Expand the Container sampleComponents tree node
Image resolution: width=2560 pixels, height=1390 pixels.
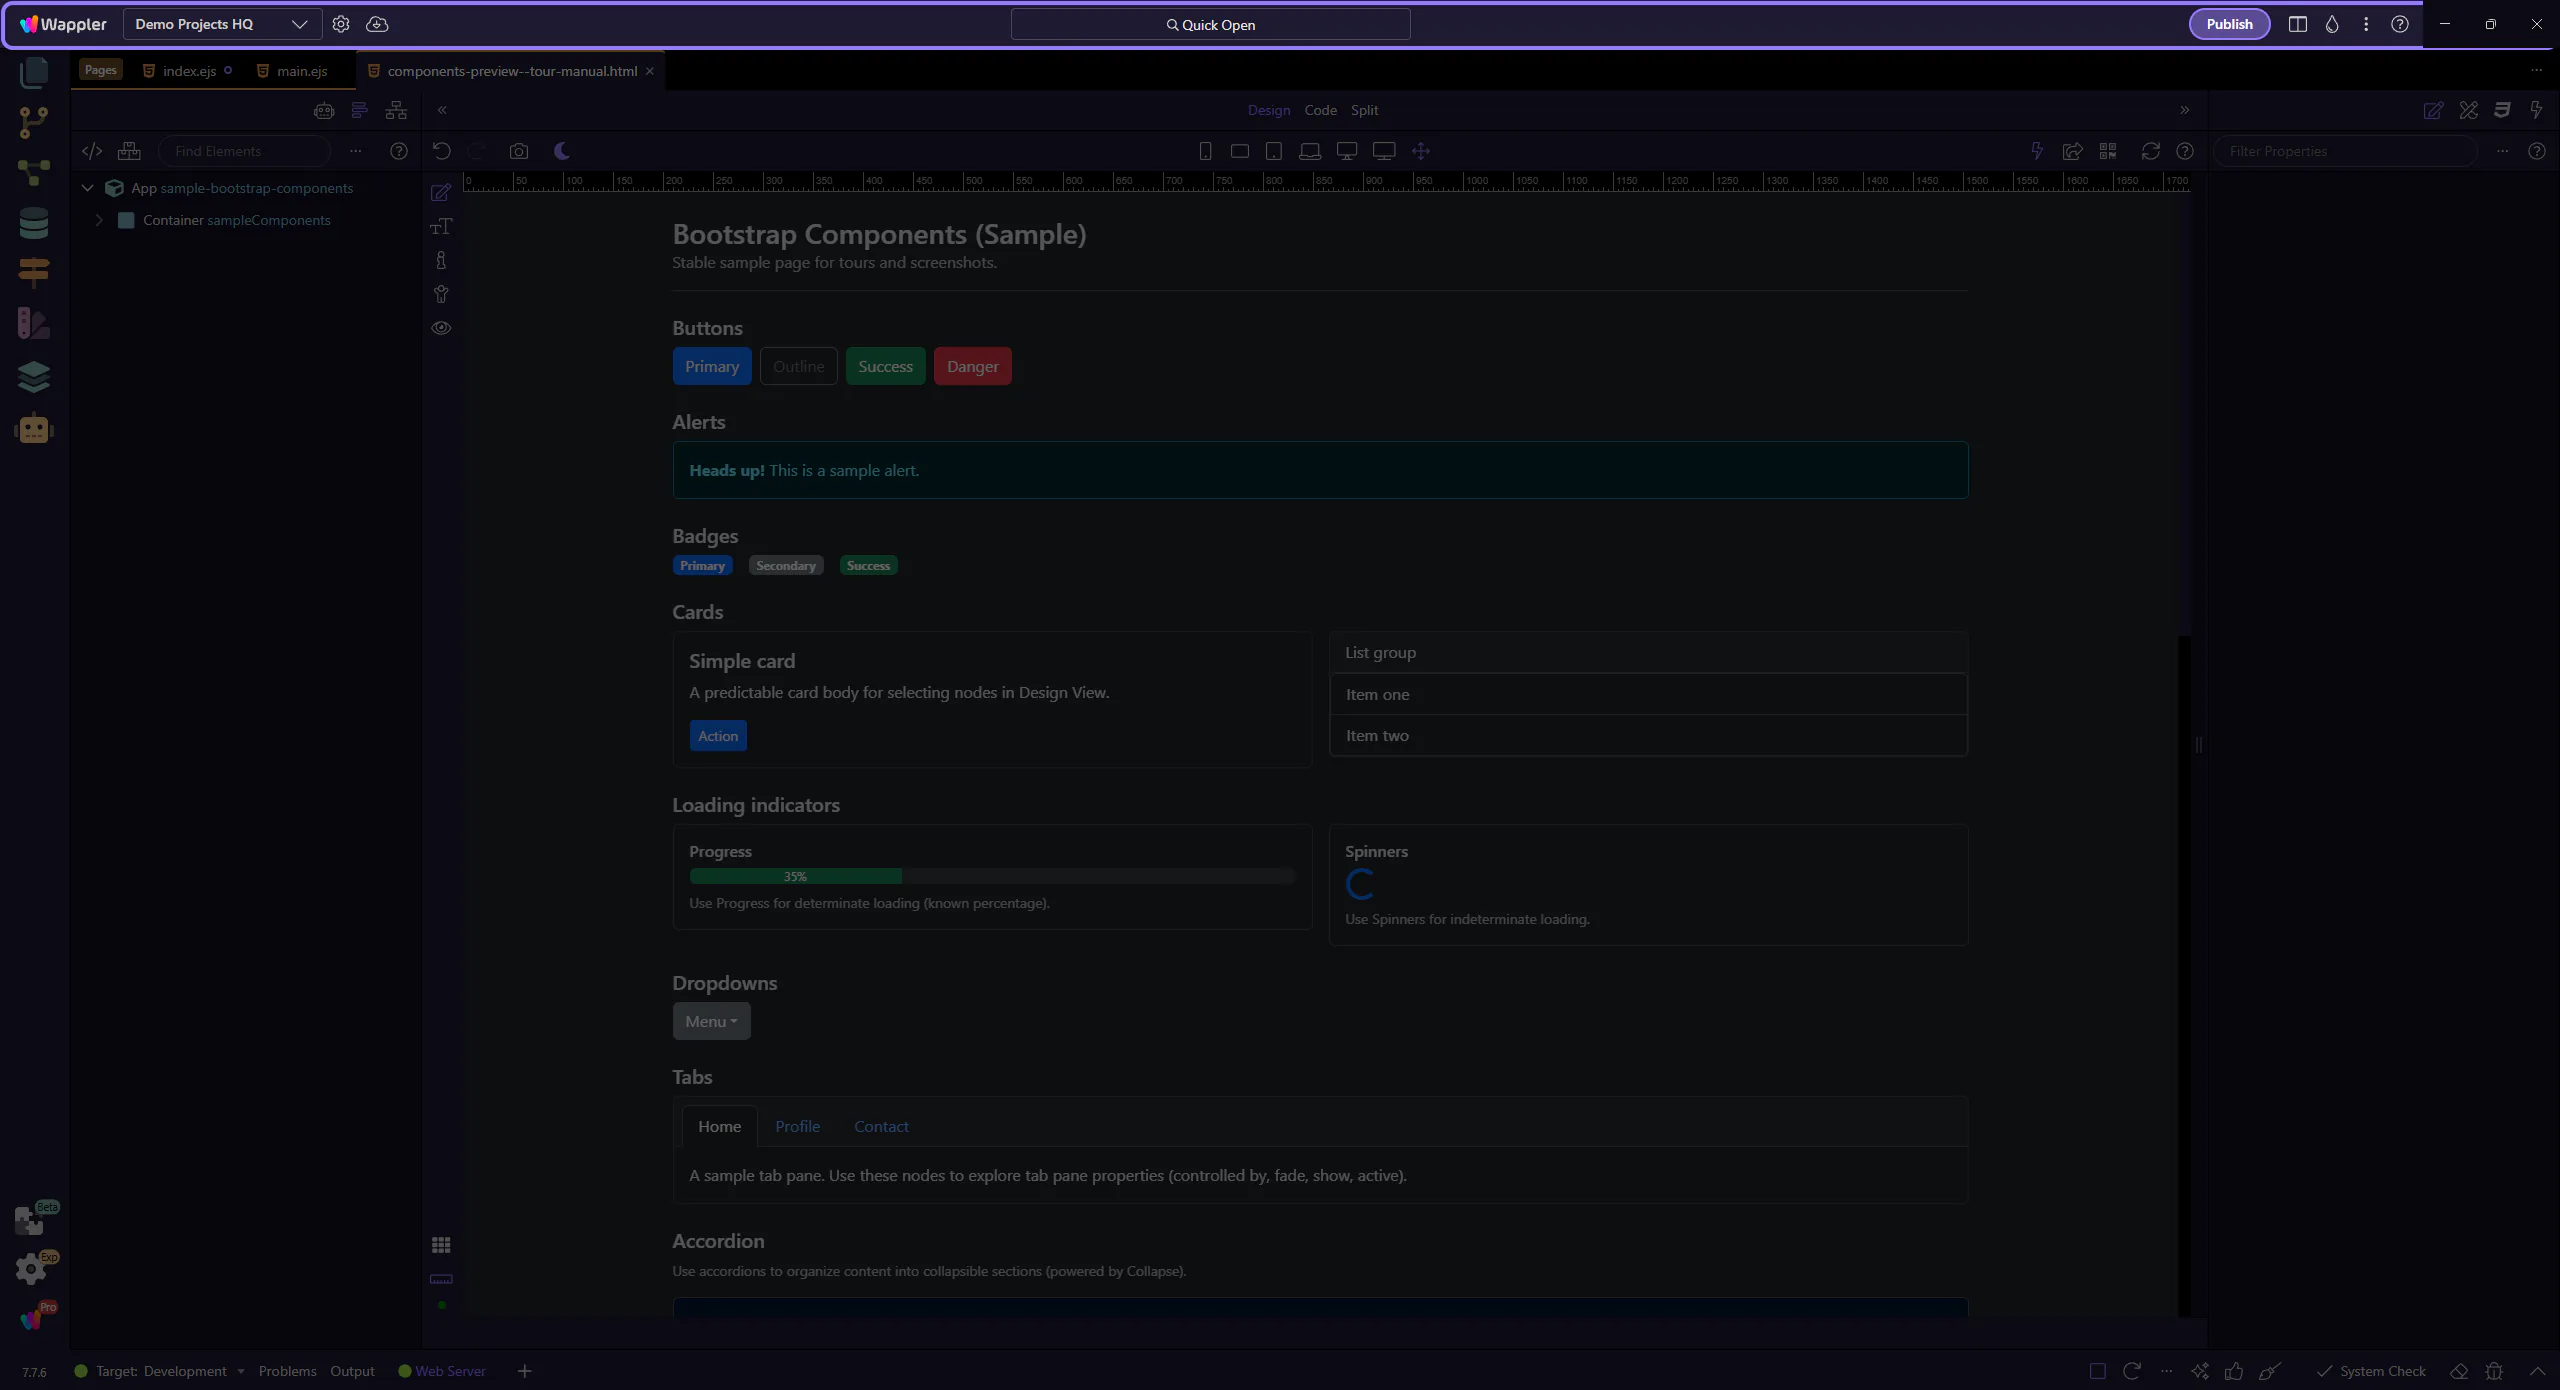[99, 220]
